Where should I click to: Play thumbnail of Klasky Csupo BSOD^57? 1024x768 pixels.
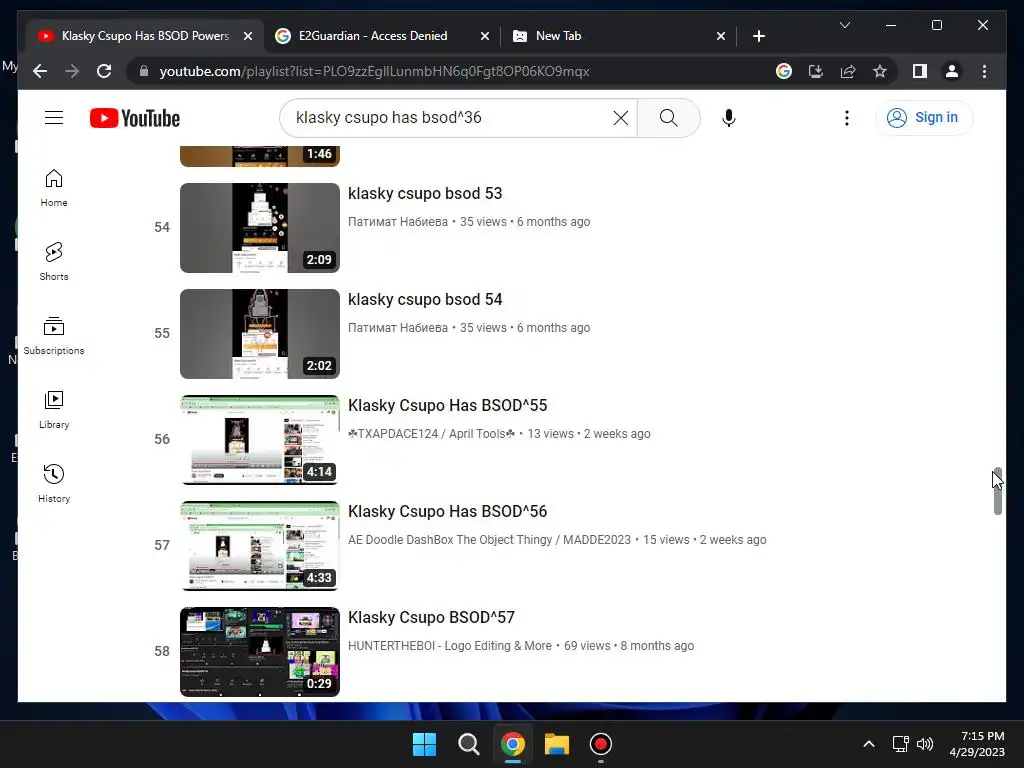(260, 652)
